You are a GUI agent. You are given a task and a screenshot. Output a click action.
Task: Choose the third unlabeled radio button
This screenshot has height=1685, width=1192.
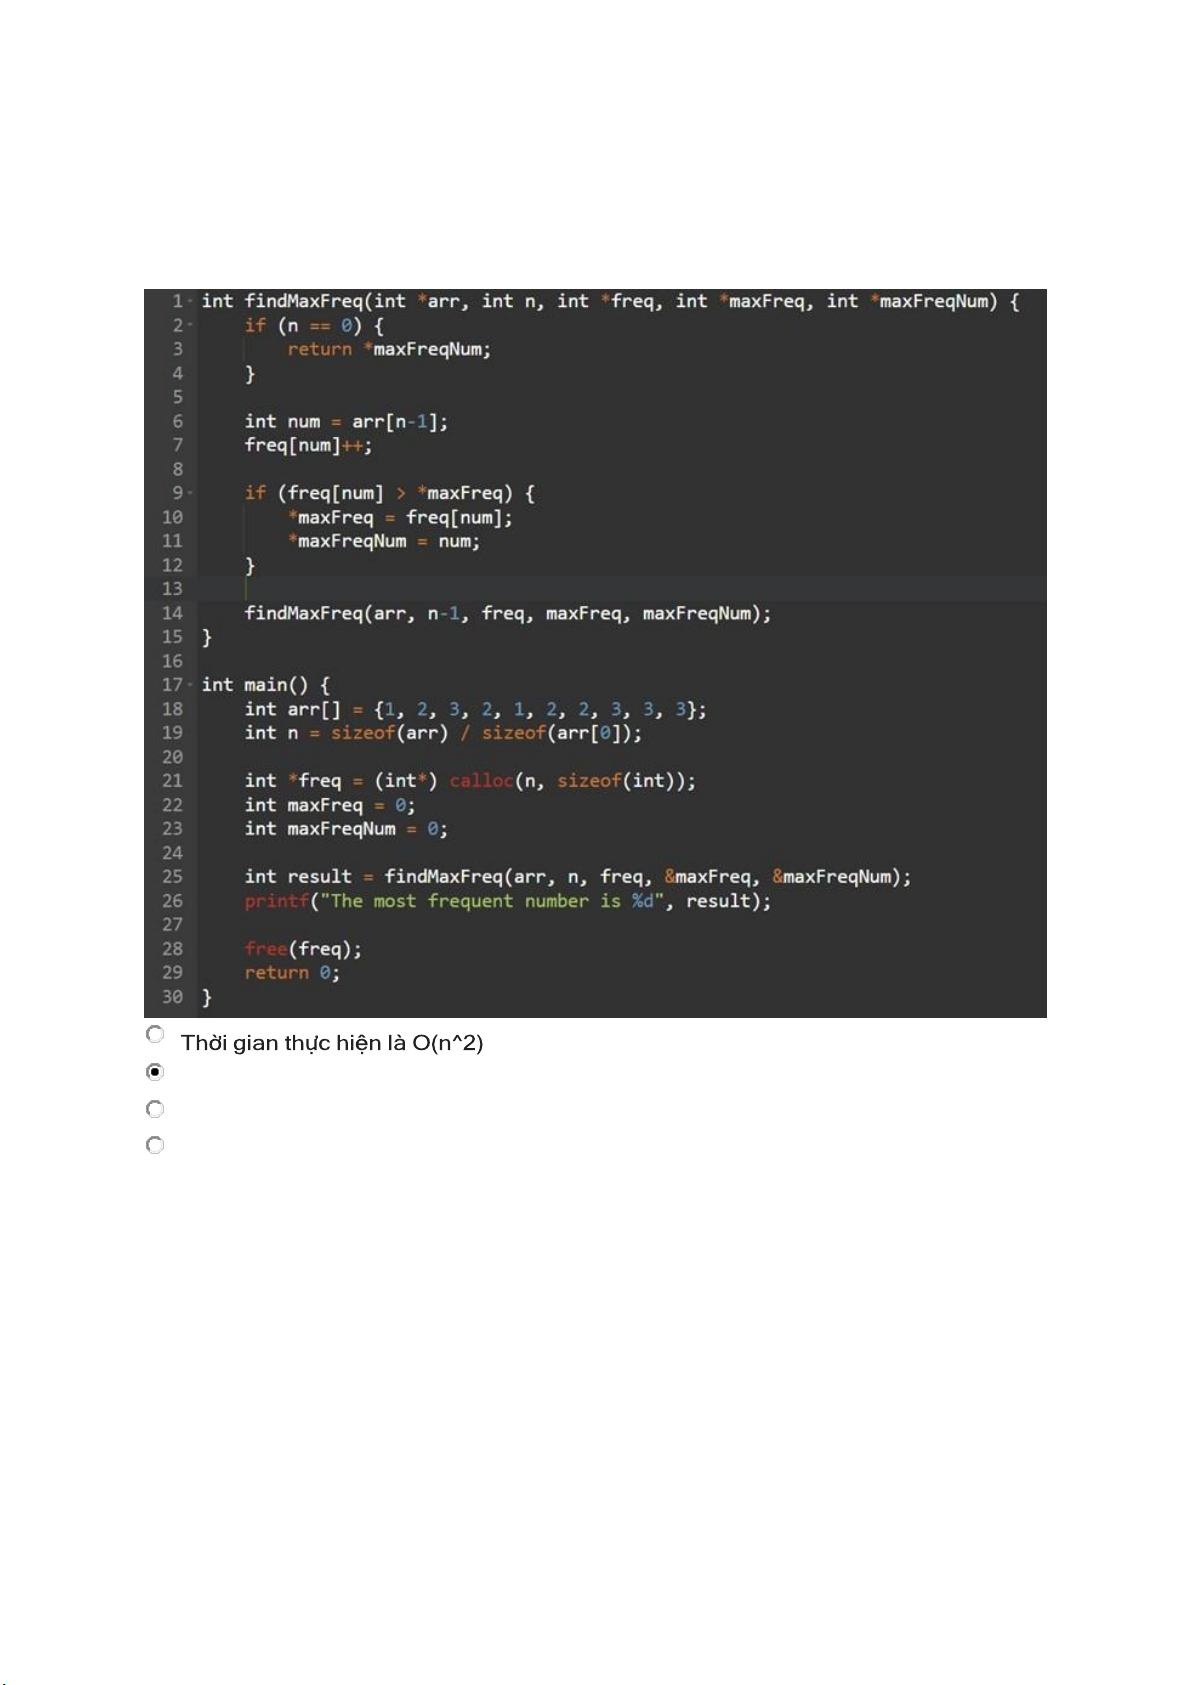coord(155,1109)
